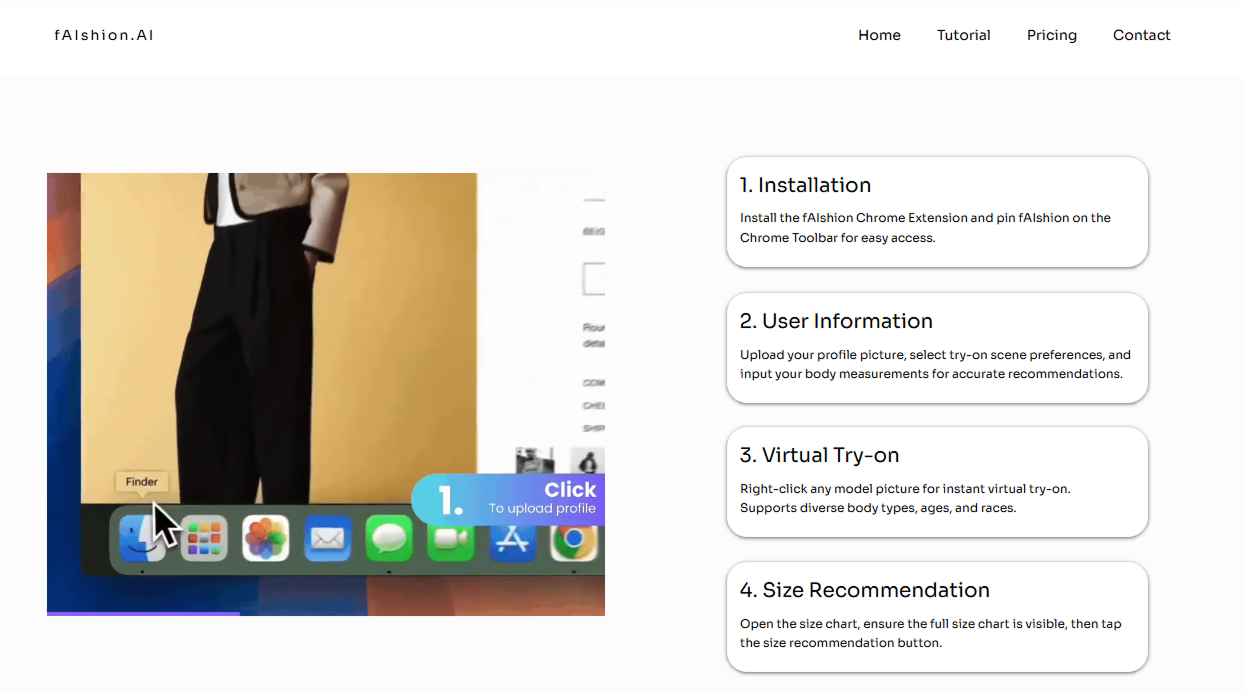Navigate to the Home menu item
The height and width of the screenshot is (693, 1244).
(879, 35)
